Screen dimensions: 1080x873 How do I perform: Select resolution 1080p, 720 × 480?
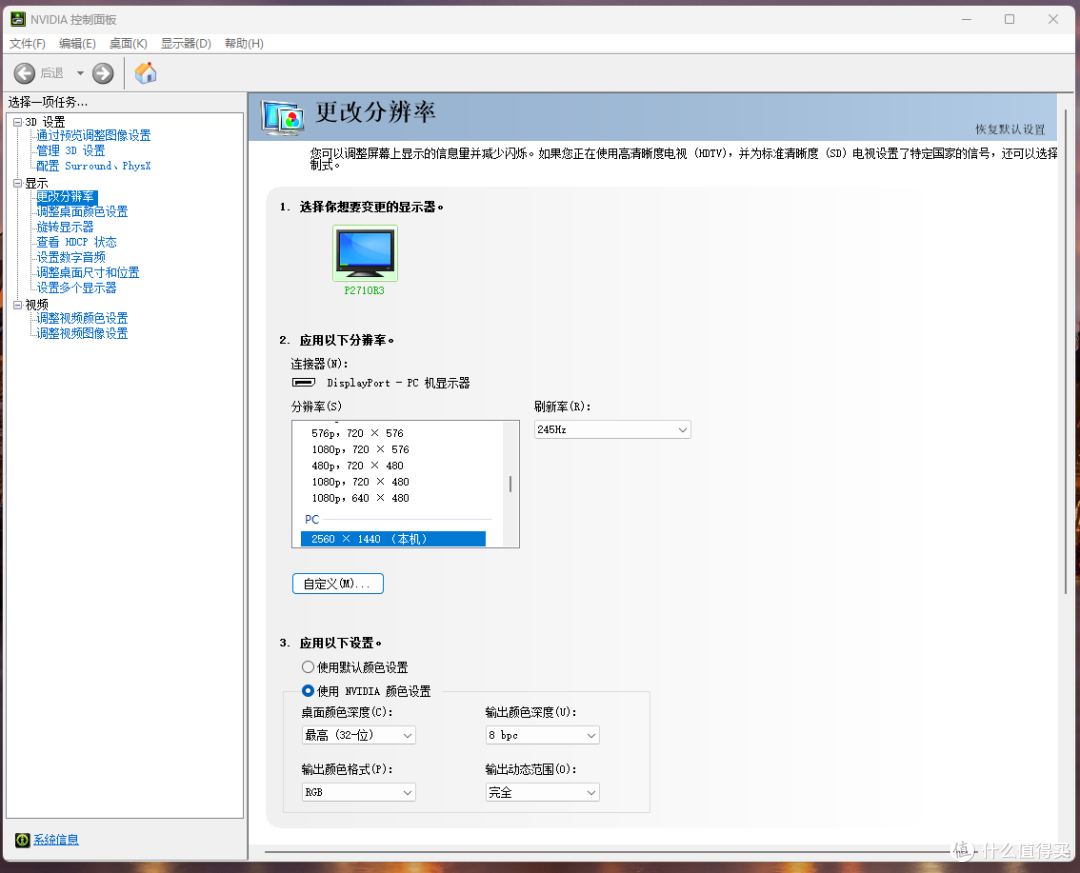coord(360,482)
